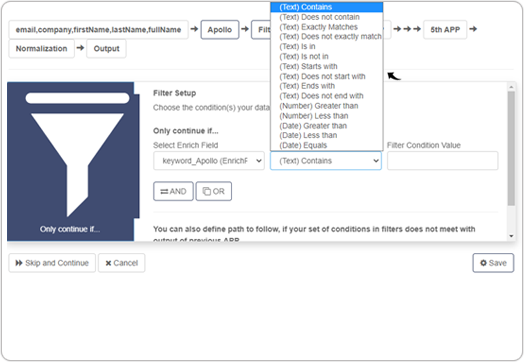Select "(Text) Ends with" condition
This screenshot has width=524, height=362.
(326, 86)
